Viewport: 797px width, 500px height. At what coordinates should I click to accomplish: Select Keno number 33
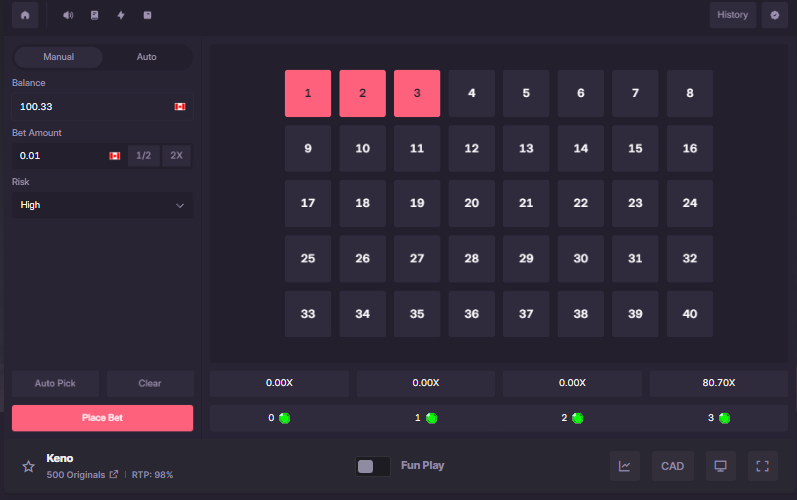pos(308,314)
